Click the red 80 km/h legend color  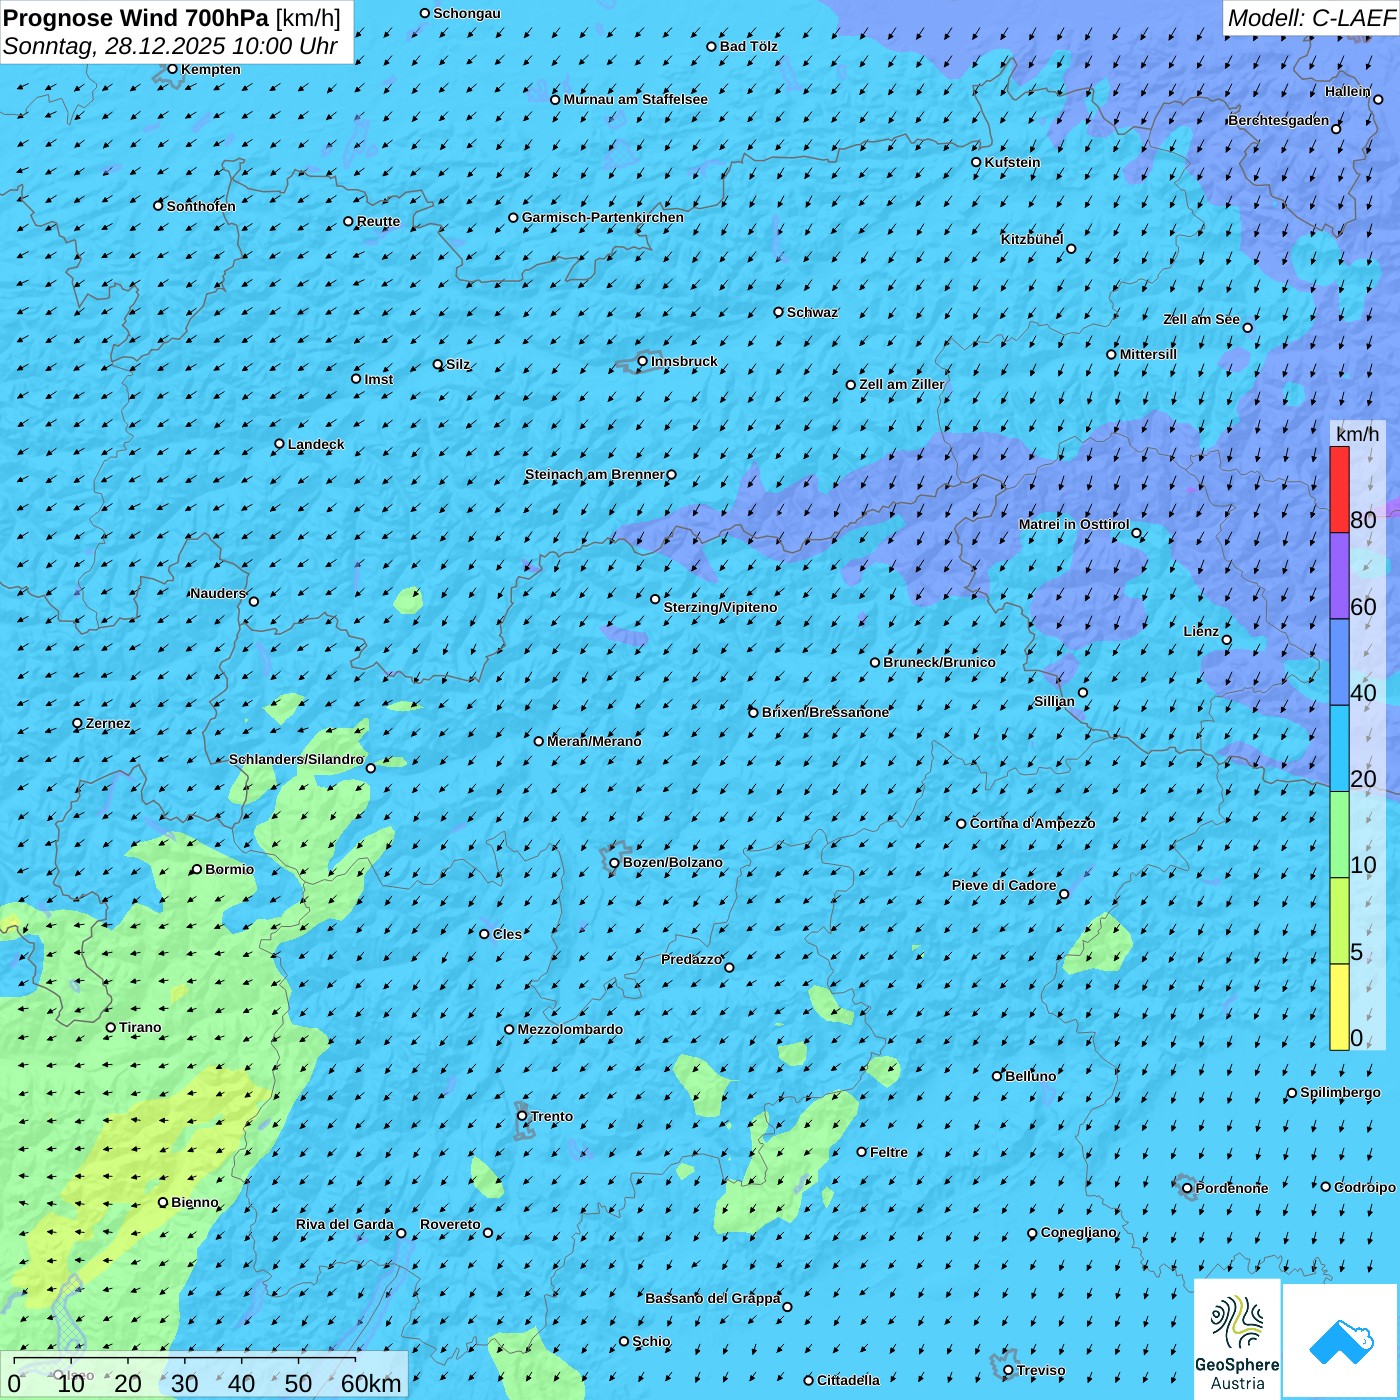pyautogui.click(x=1339, y=489)
